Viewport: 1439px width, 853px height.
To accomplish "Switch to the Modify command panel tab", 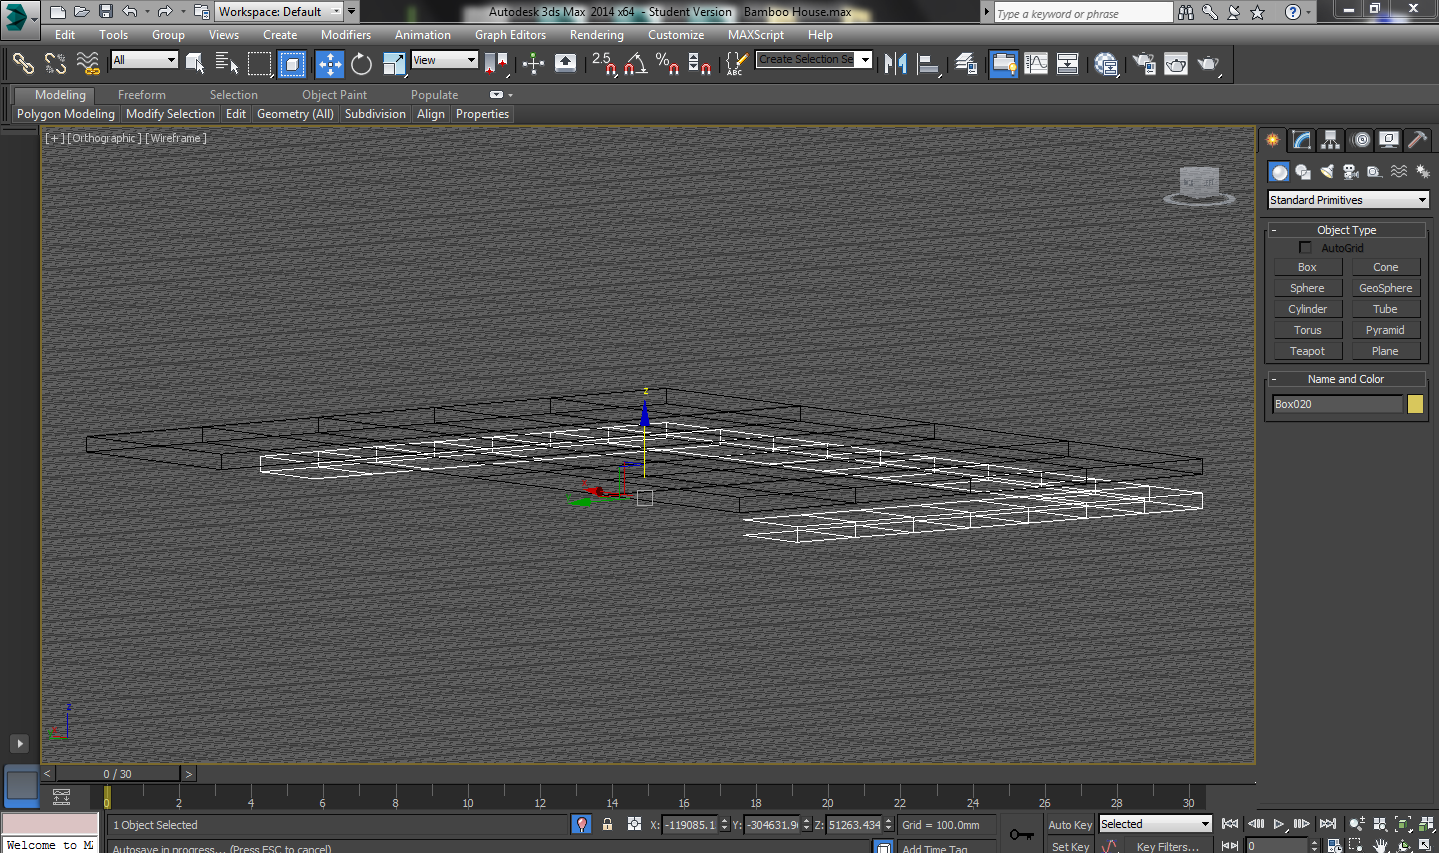I will click(1301, 140).
